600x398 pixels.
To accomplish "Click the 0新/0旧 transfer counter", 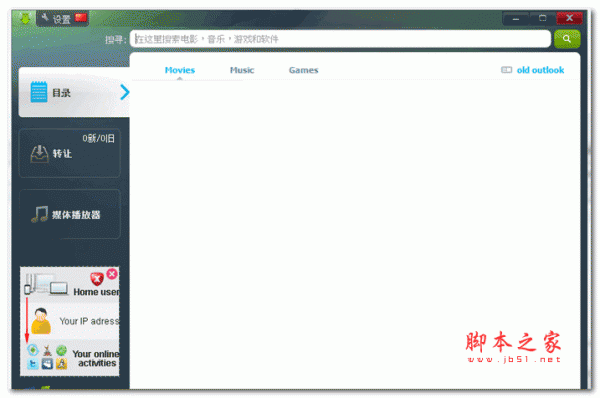I will coord(99,138).
